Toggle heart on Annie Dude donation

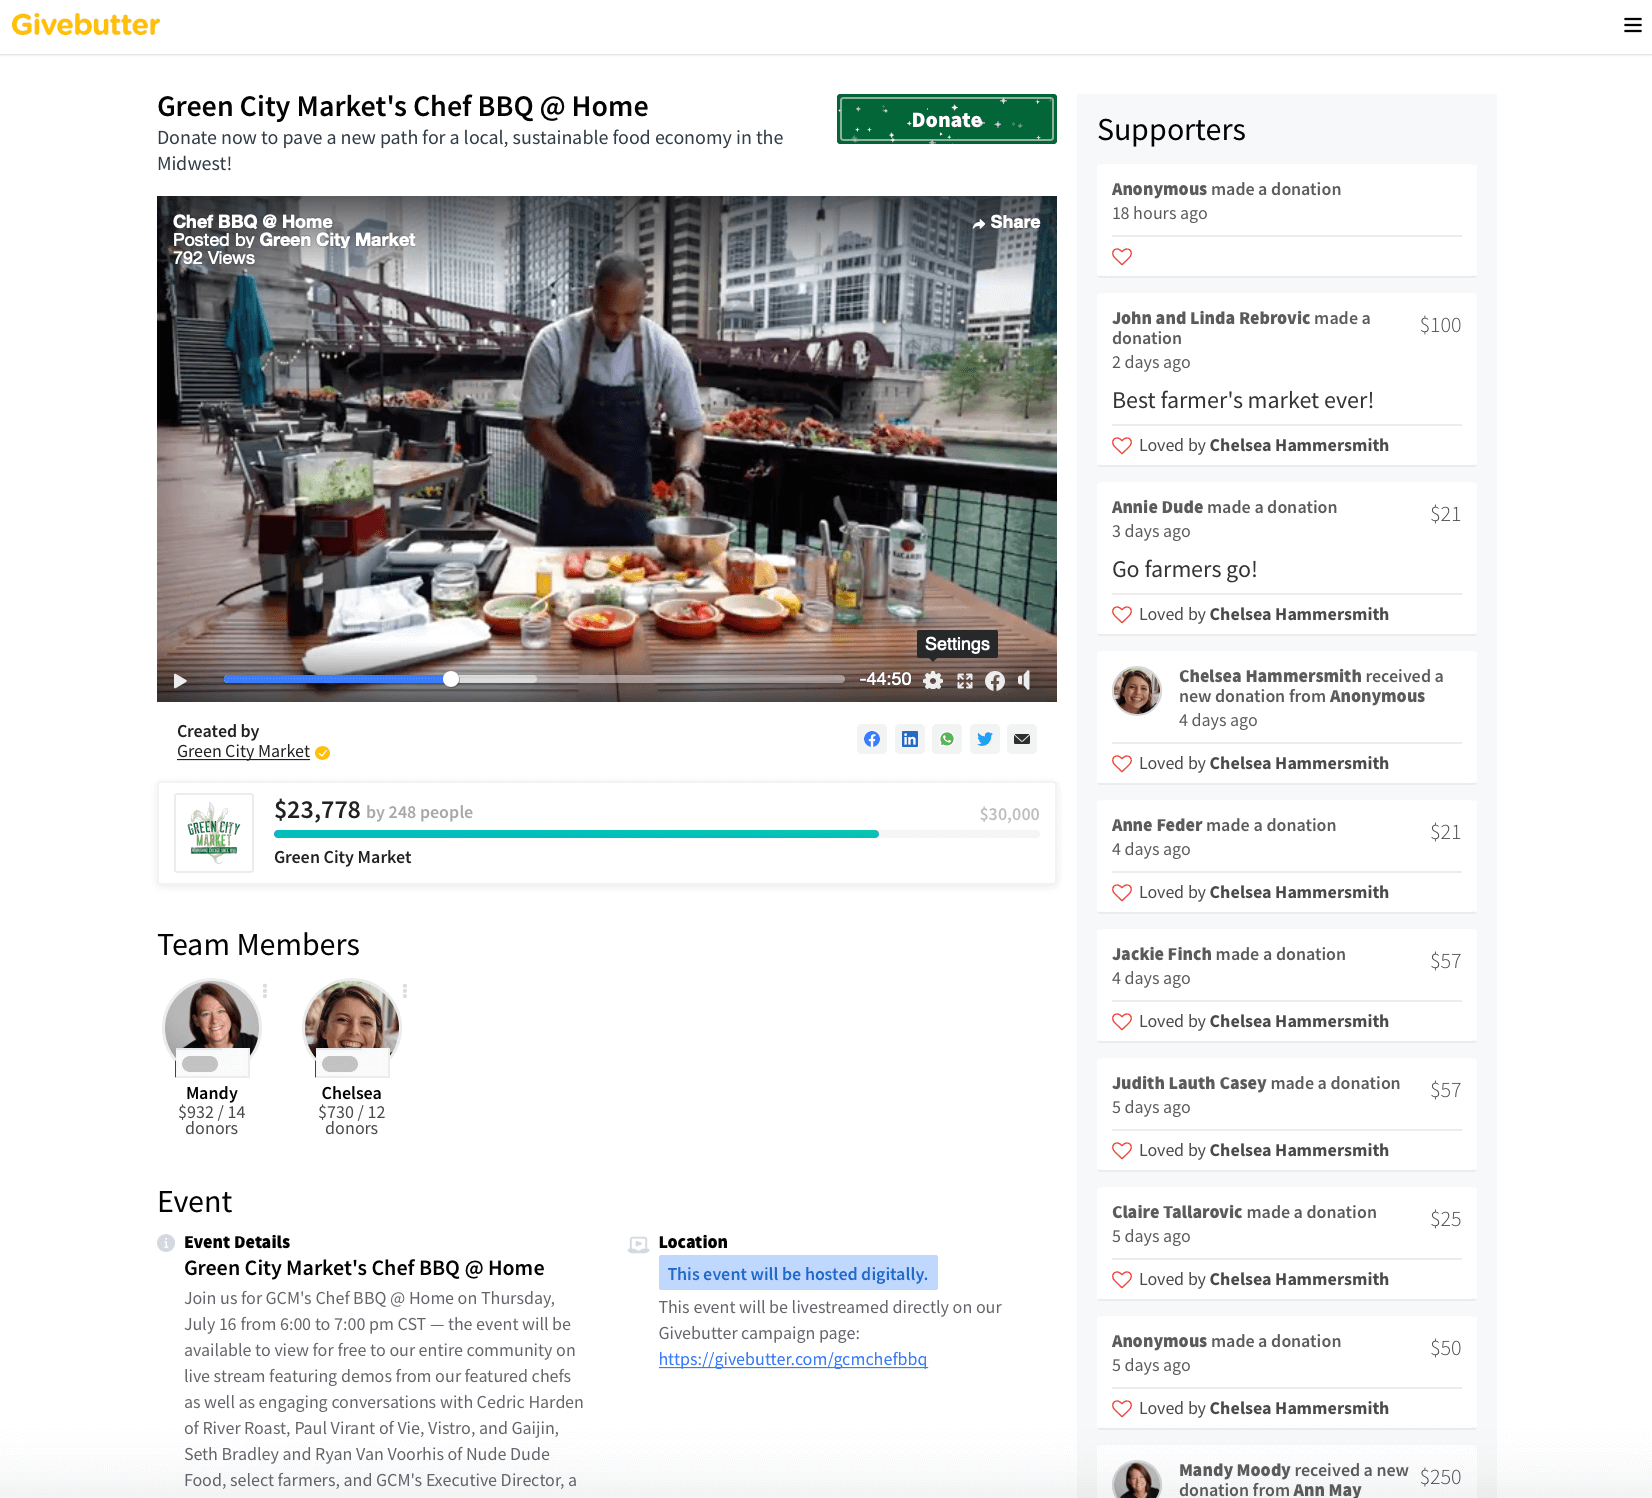pos(1122,614)
